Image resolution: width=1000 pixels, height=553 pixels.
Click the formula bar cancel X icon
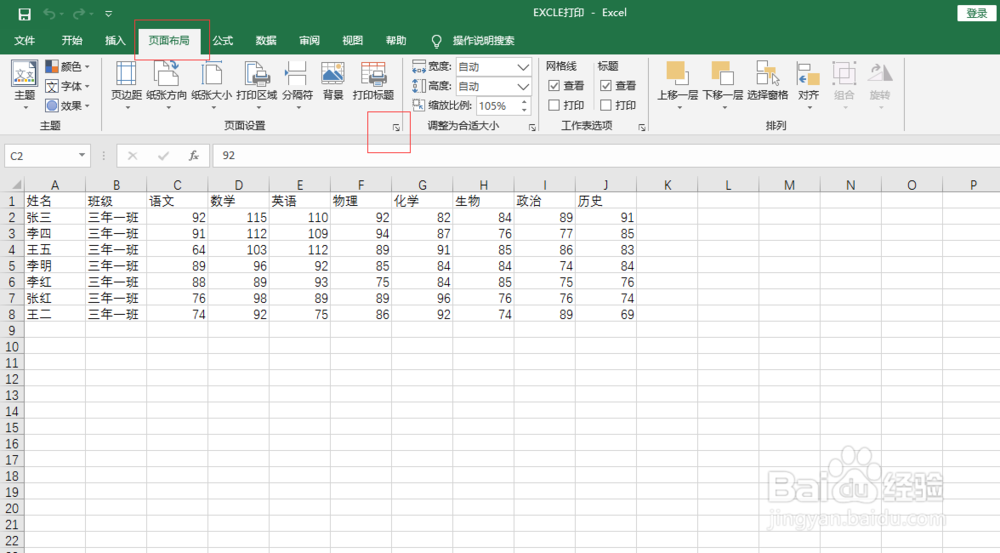pos(132,156)
